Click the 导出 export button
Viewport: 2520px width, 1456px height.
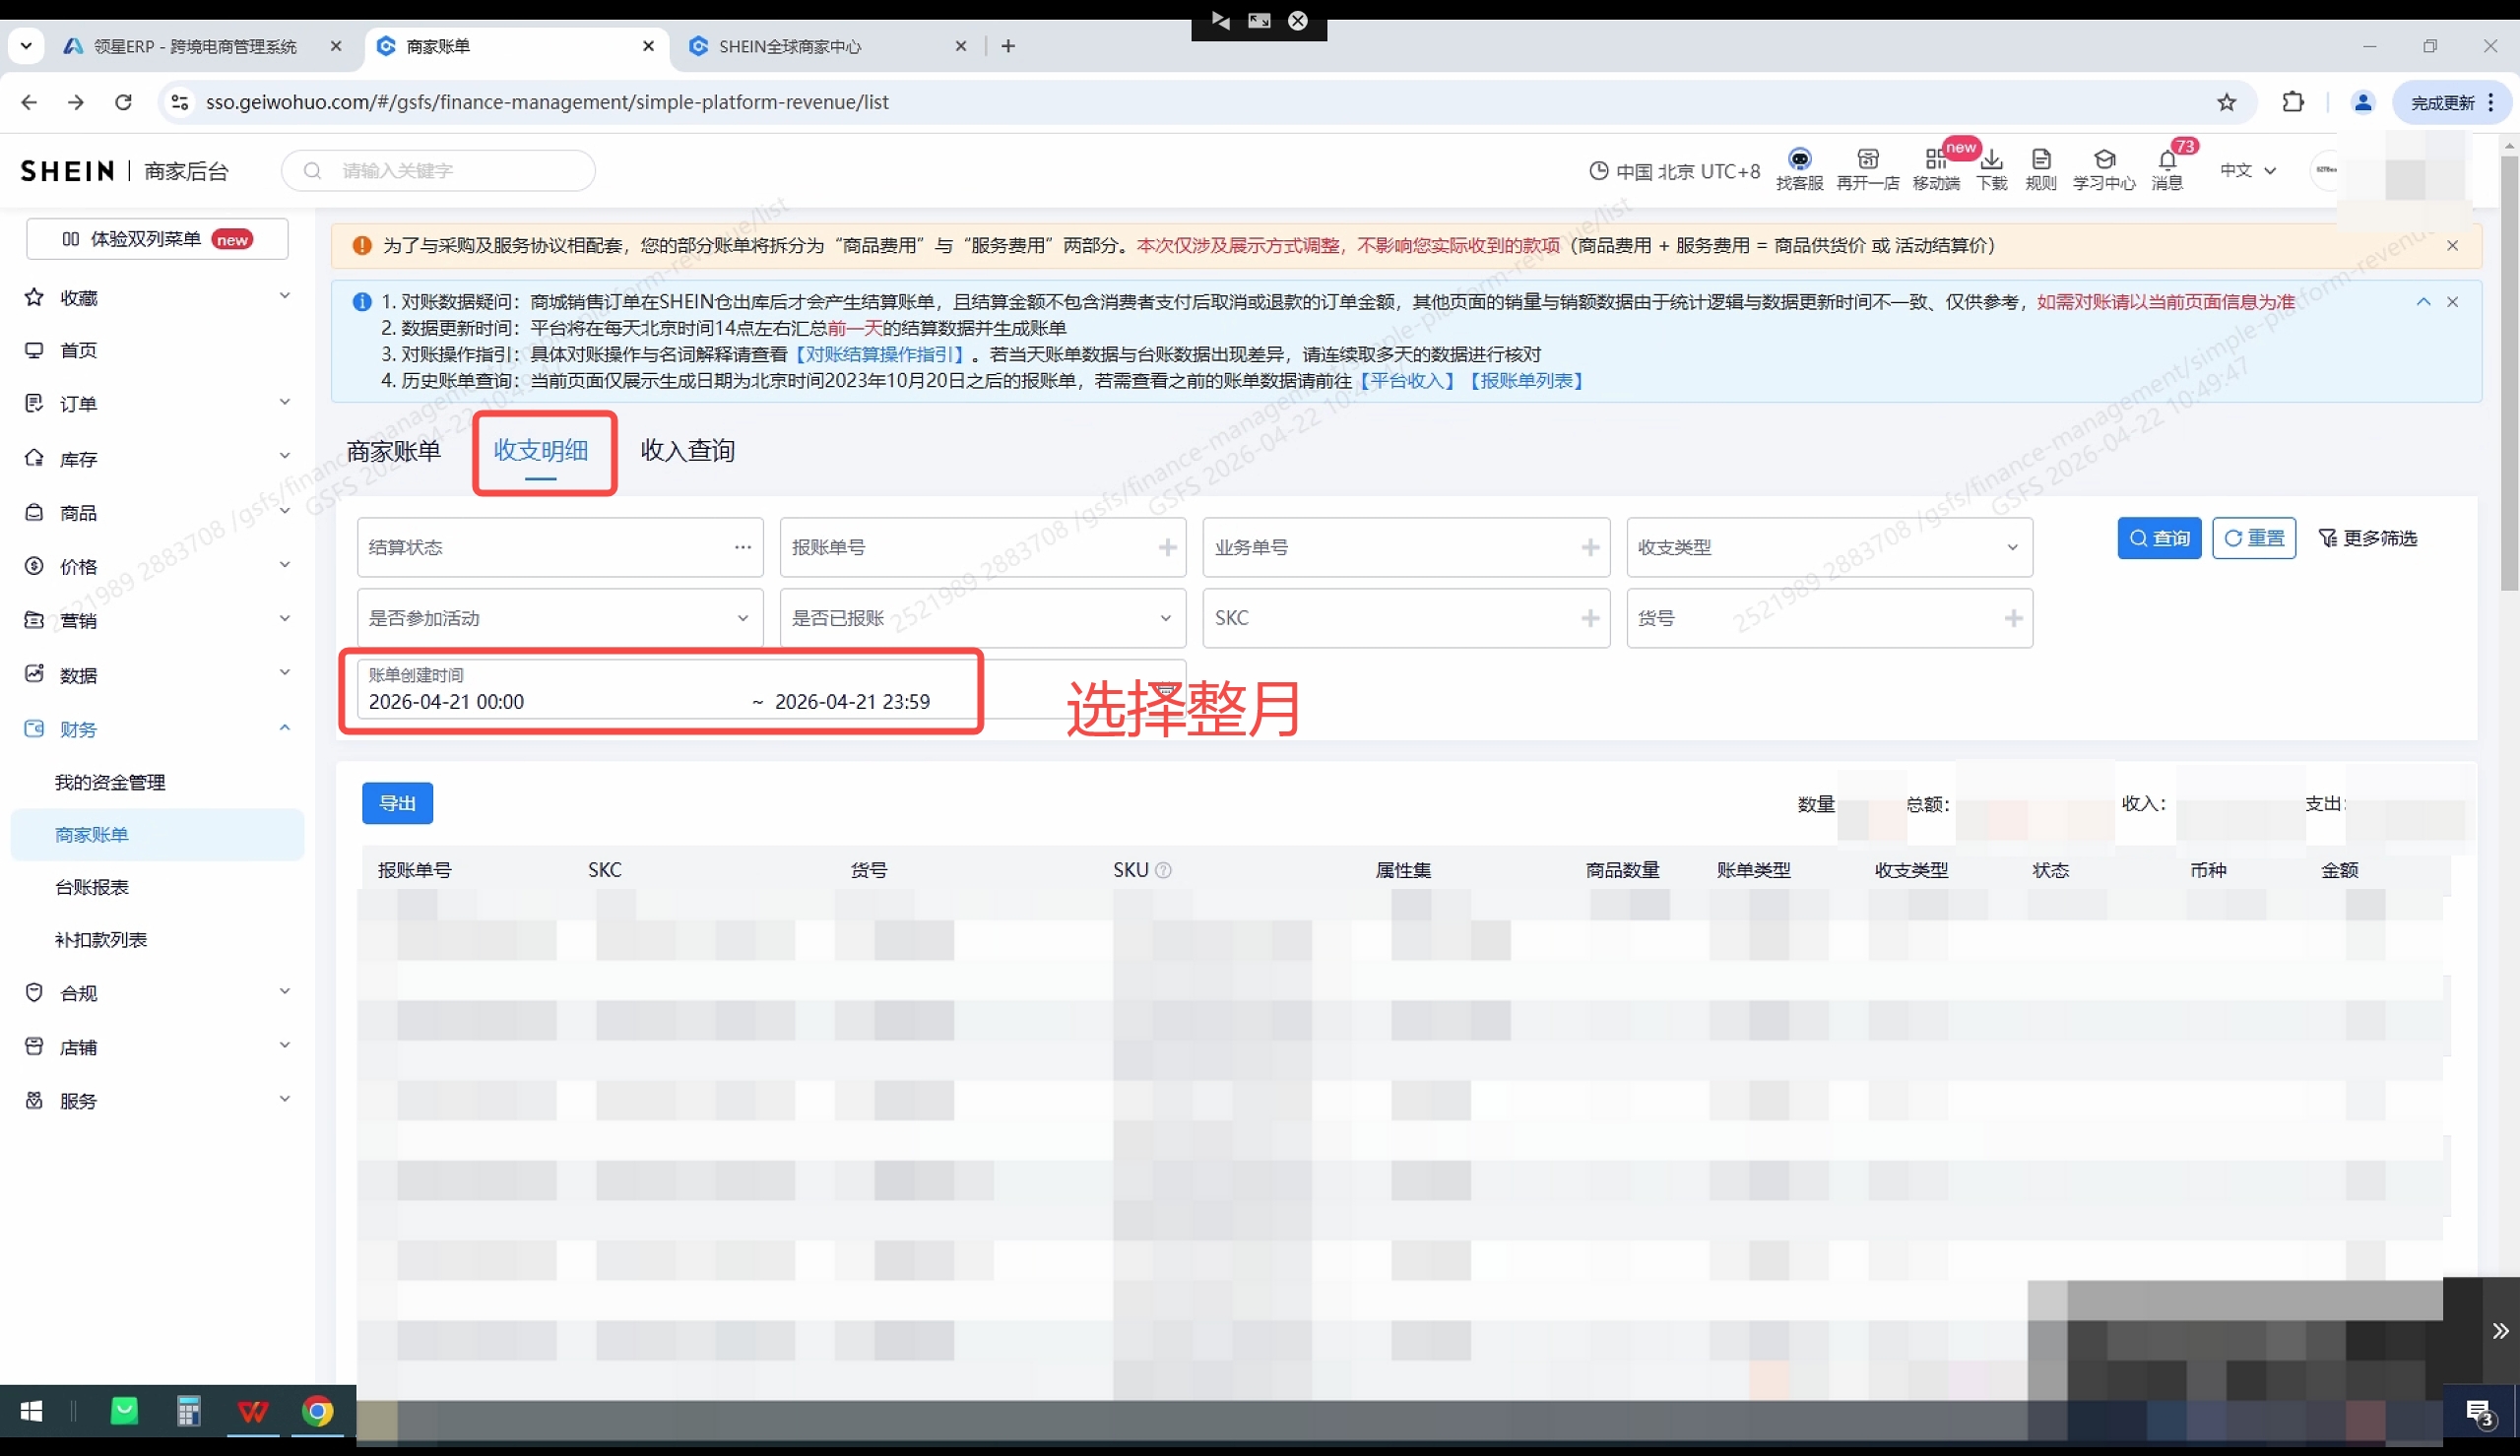(397, 803)
